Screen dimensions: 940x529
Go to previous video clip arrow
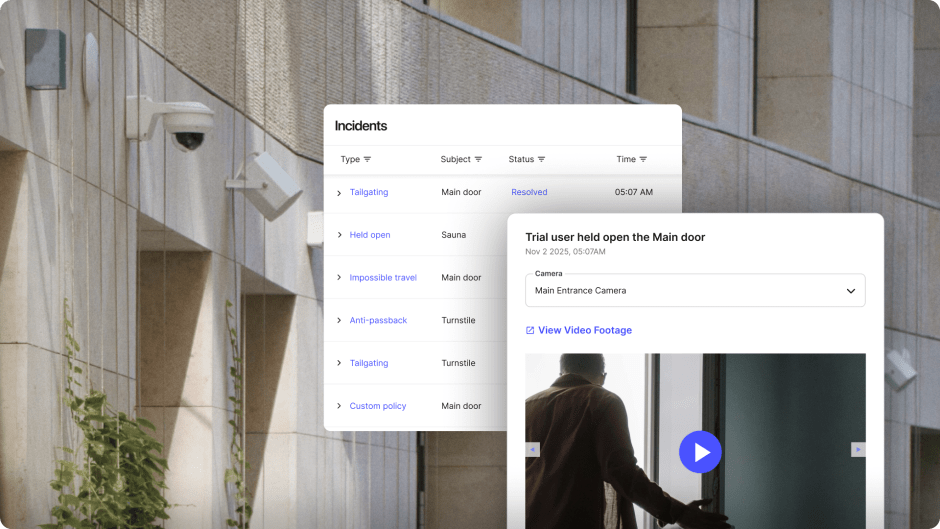click(x=532, y=449)
